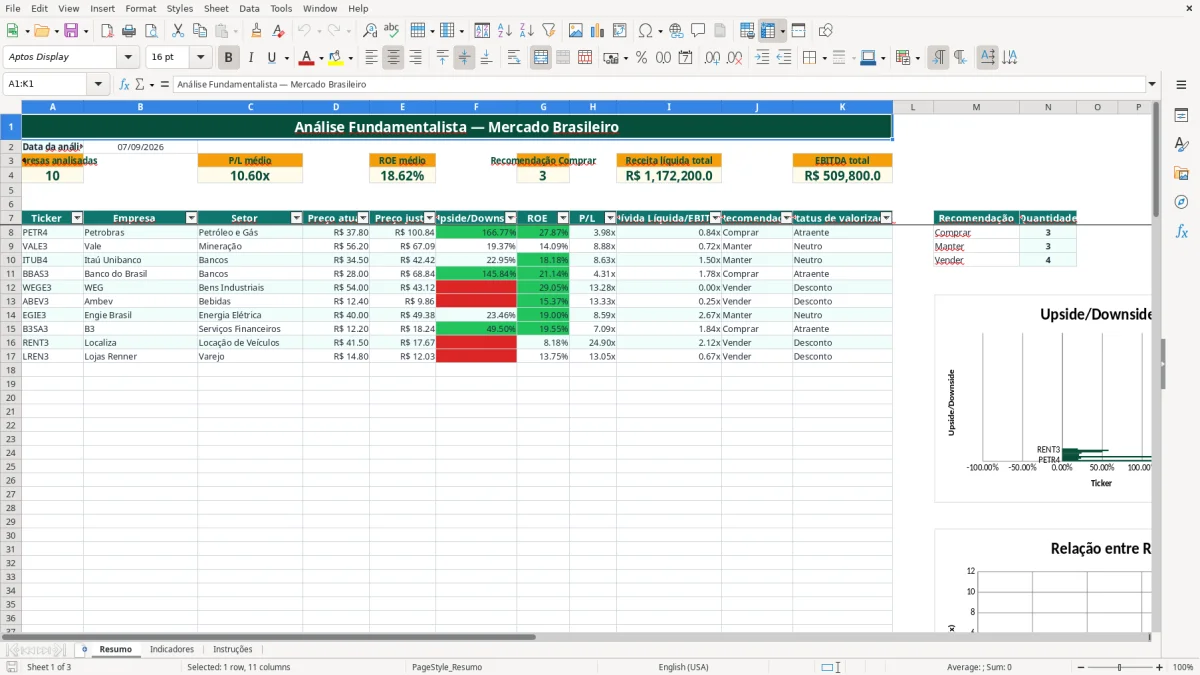Open the Tools menu
This screenshot has width=1200, height=675.
click(x=281, y=8)
